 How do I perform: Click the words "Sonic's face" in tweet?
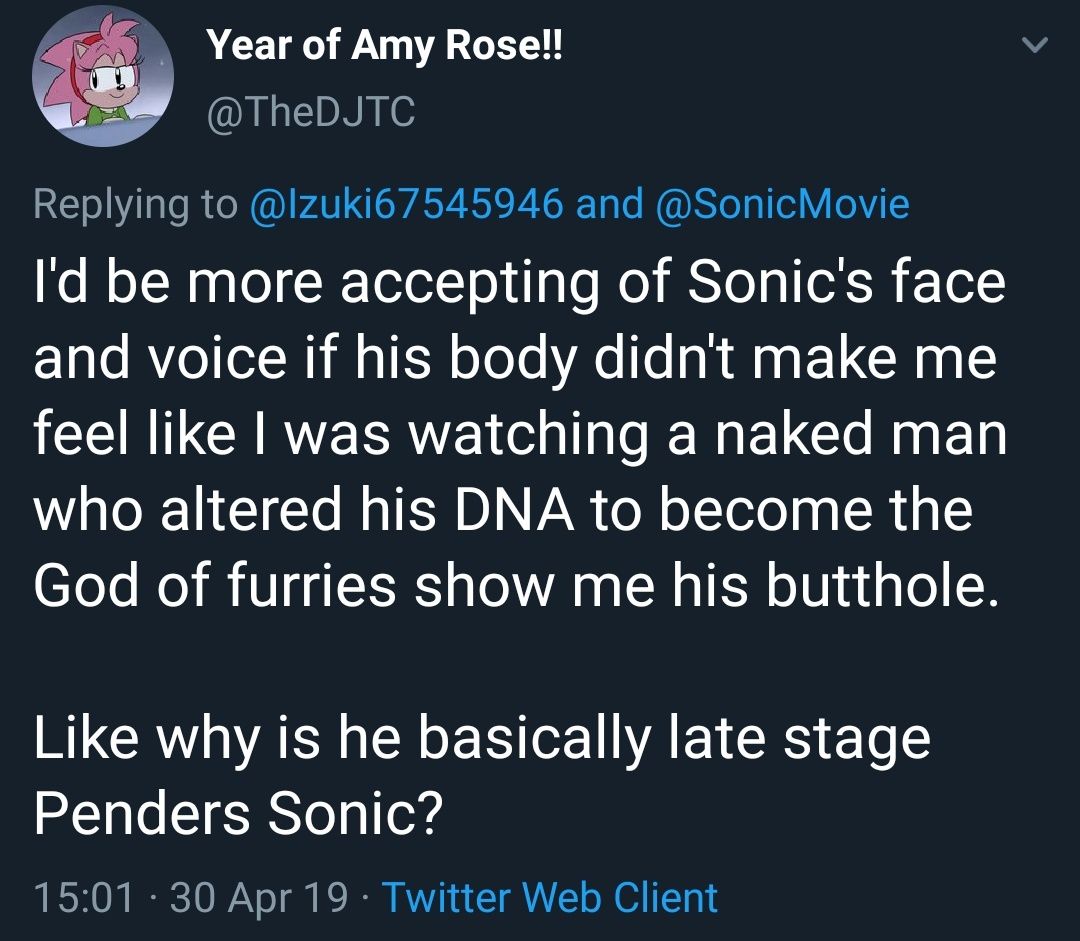843,283
